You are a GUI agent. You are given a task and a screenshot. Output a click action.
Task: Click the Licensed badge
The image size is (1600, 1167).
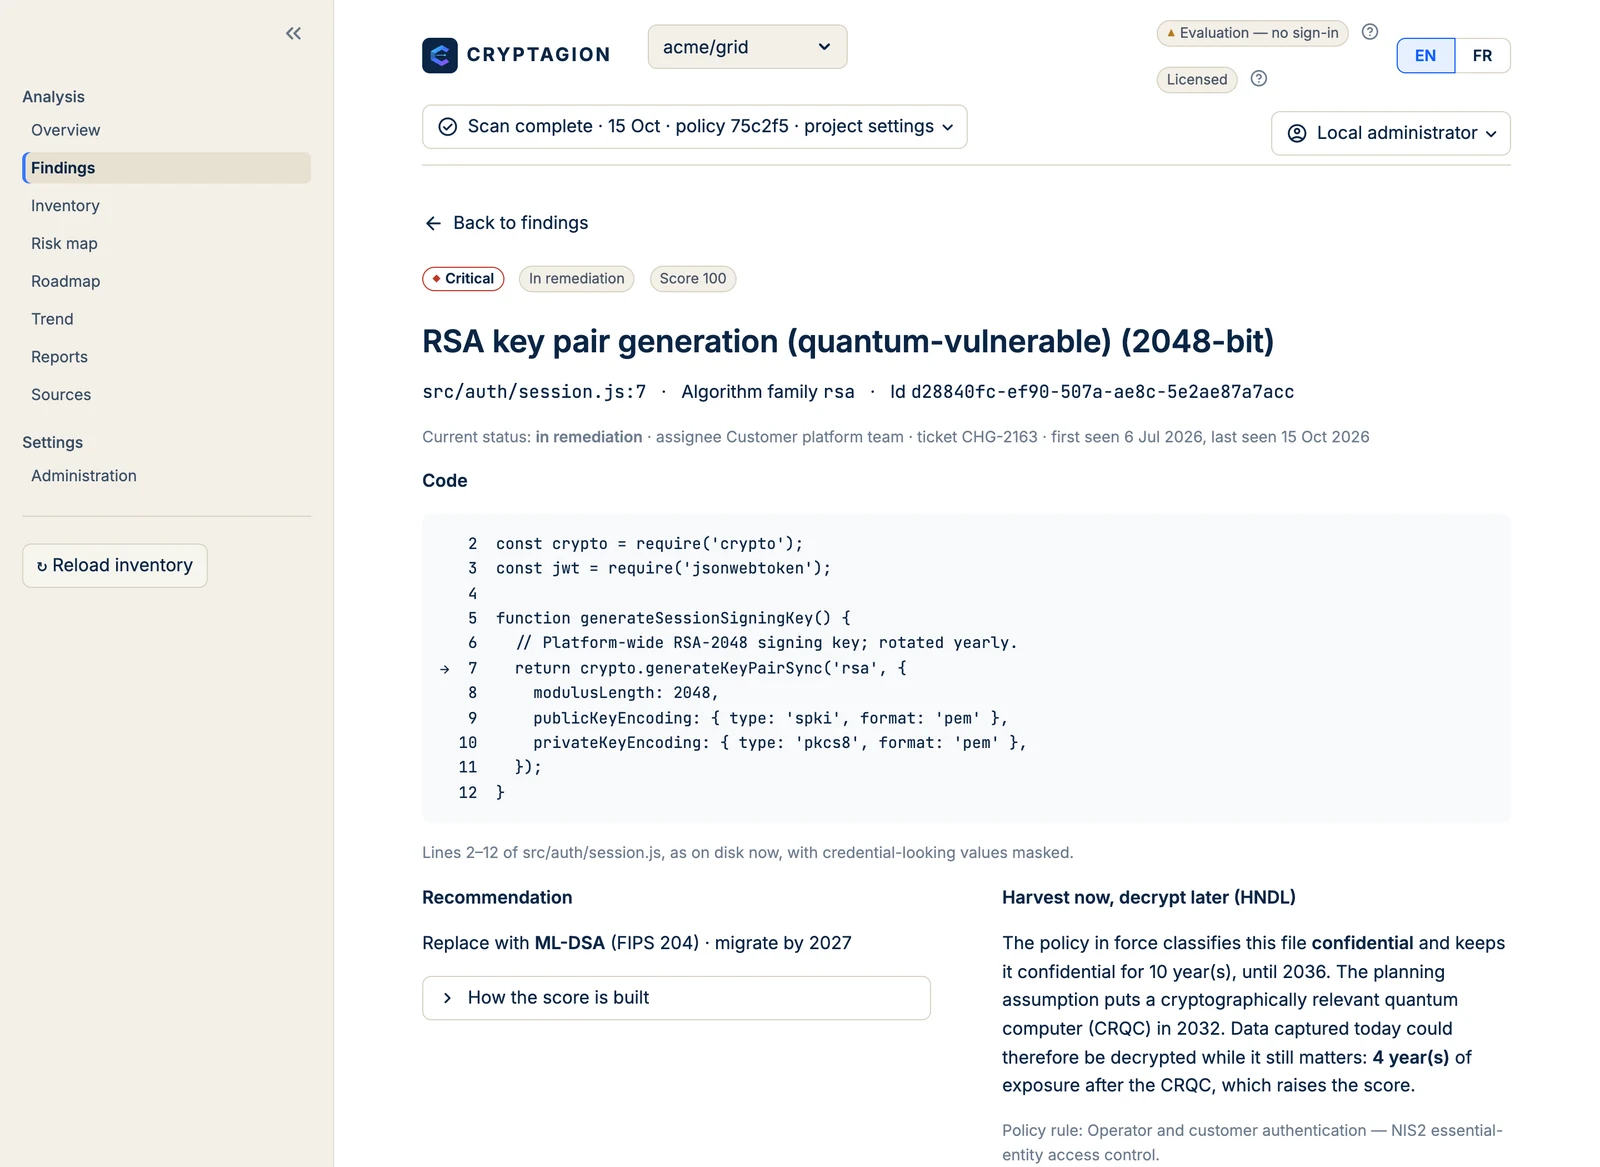(1197, 80)
